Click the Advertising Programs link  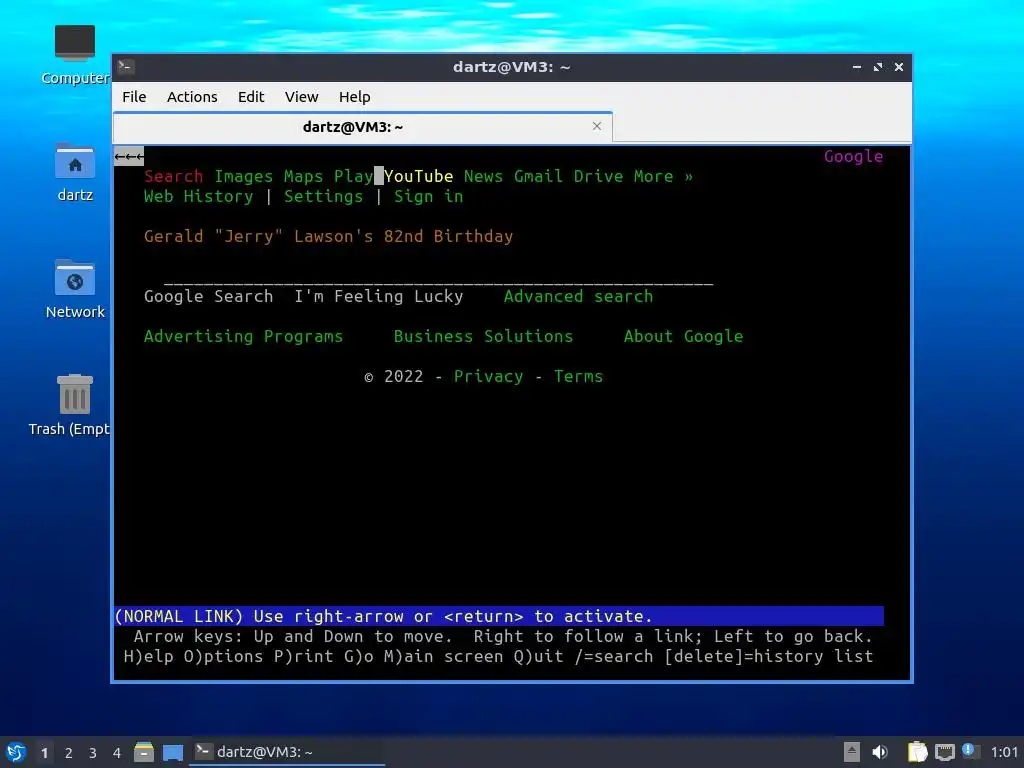click(x=244, y=336)
